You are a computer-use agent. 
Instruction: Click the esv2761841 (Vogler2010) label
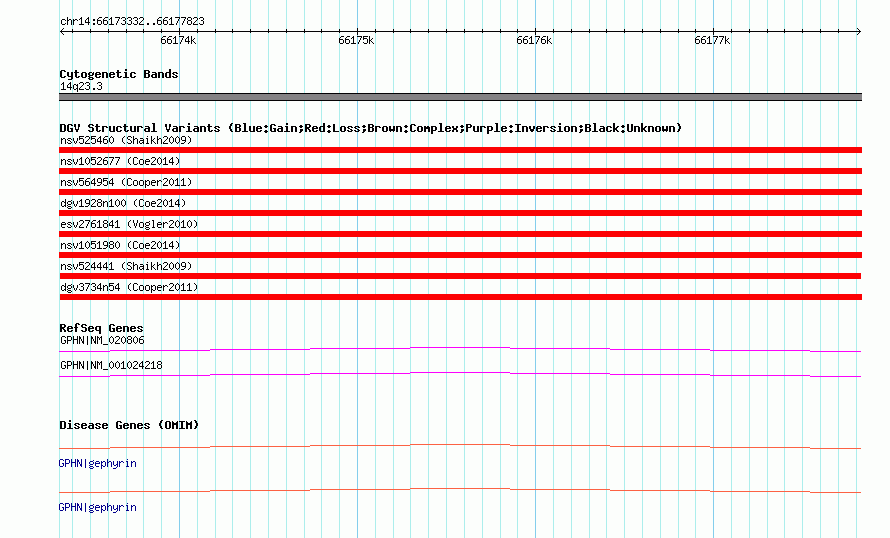coord(129,224)
